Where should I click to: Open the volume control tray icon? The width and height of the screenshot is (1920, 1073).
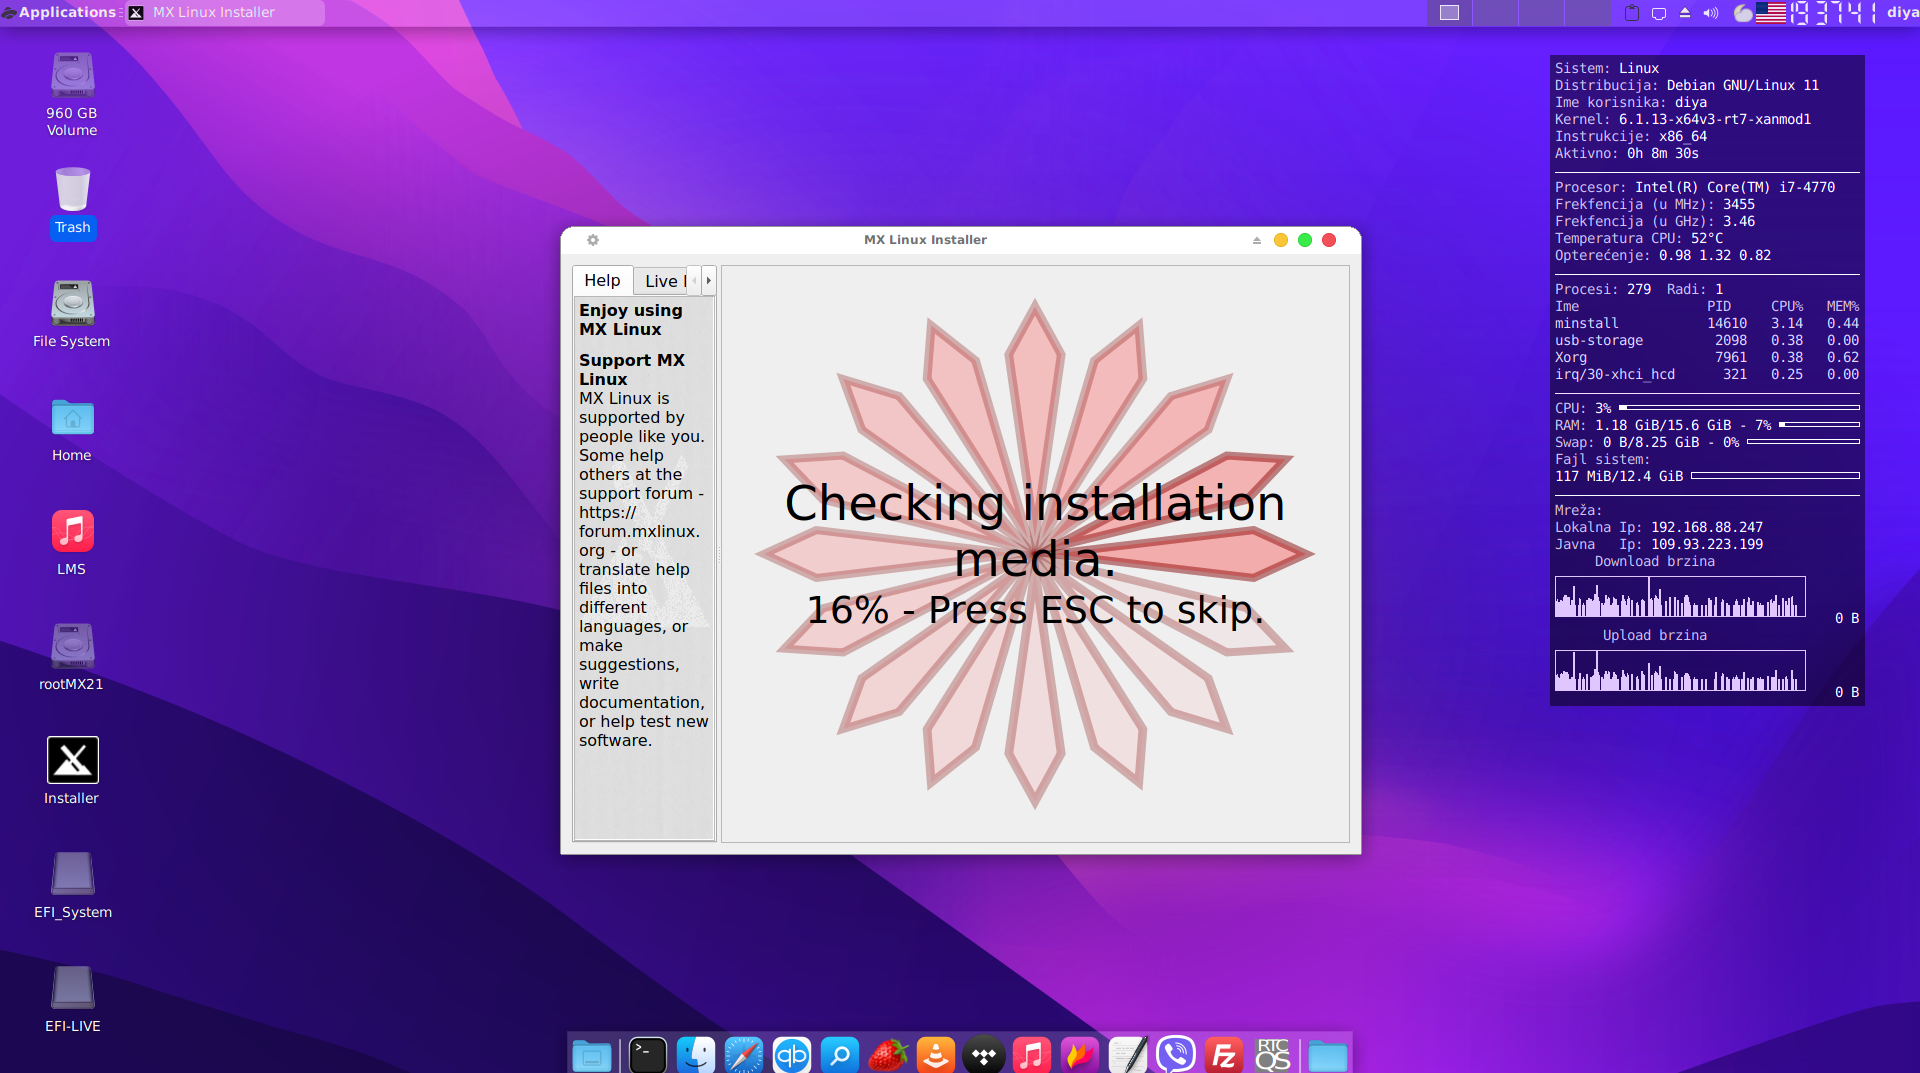click(1711, 13)
